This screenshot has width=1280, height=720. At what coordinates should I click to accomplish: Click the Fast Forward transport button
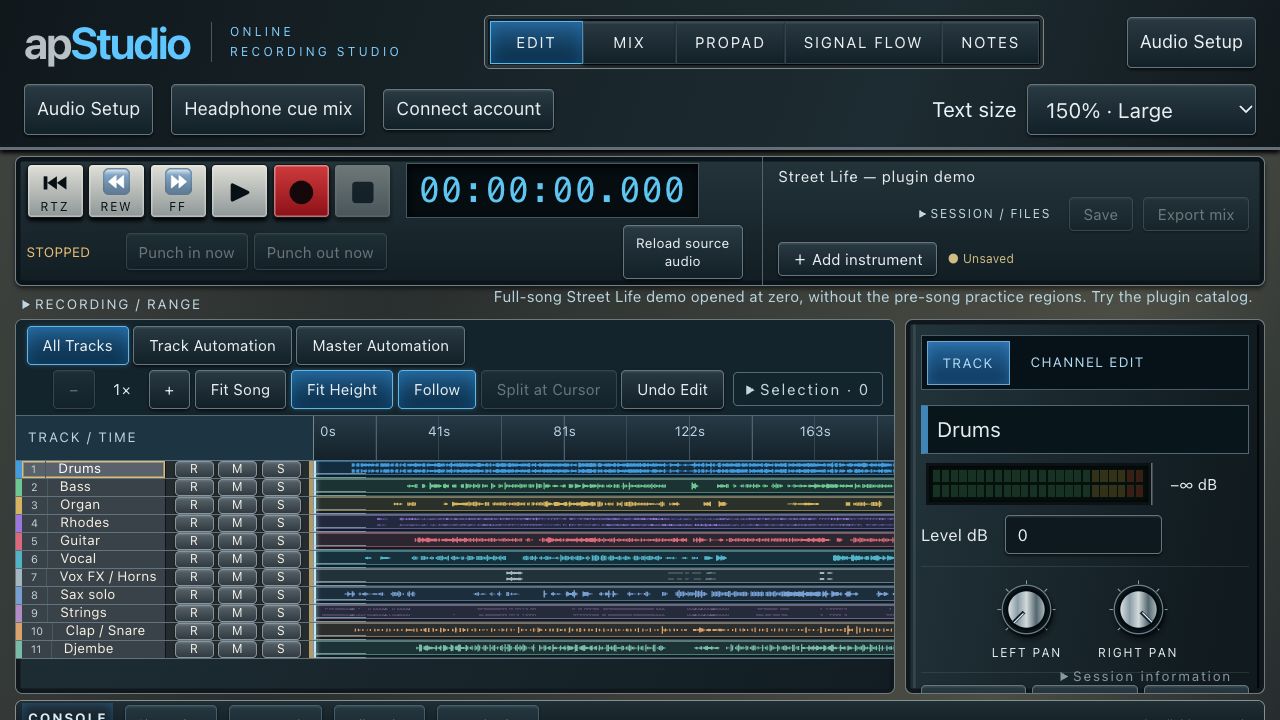click(x=178, y=191)
